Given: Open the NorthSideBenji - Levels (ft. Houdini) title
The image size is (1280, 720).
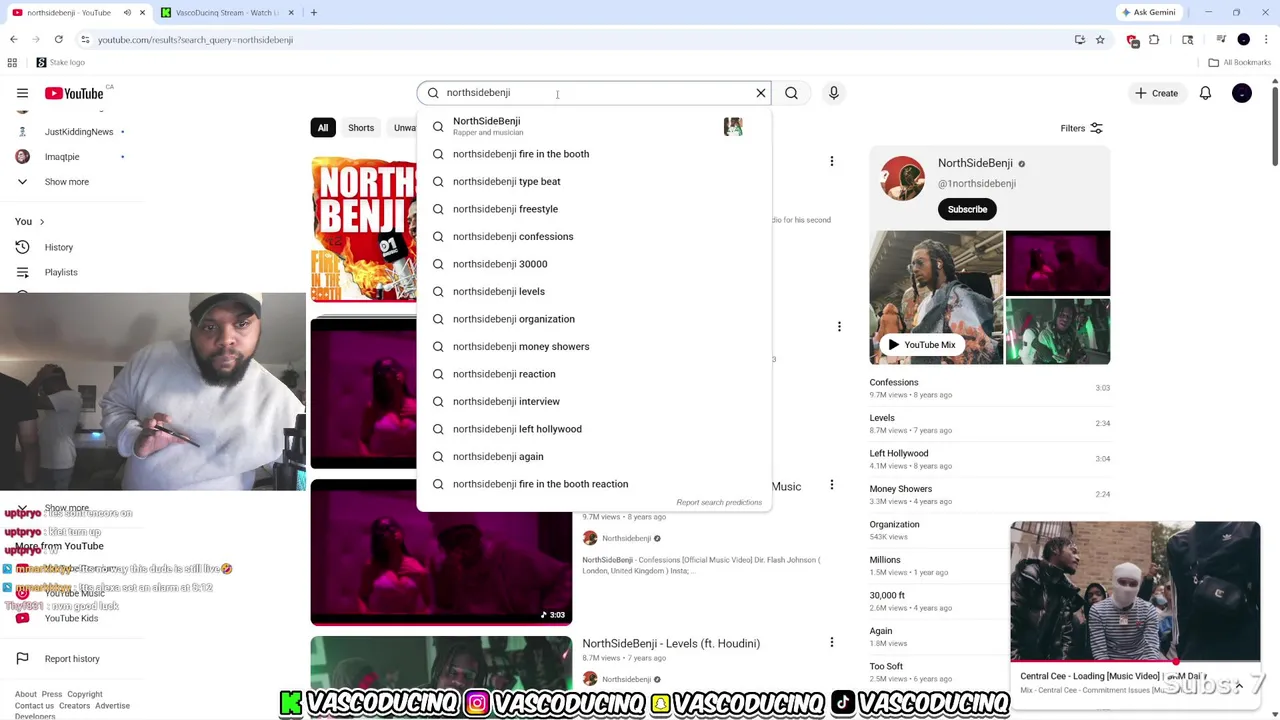Looking at the screenshot, I should 671,643.
